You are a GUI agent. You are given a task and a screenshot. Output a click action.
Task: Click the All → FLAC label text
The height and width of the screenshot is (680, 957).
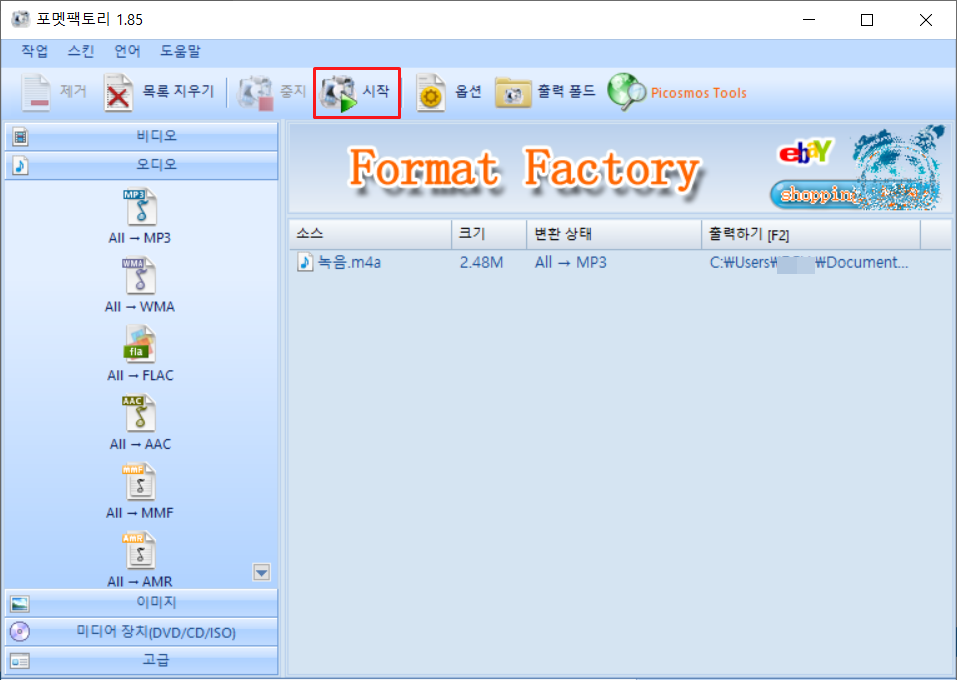pos(140,375)
